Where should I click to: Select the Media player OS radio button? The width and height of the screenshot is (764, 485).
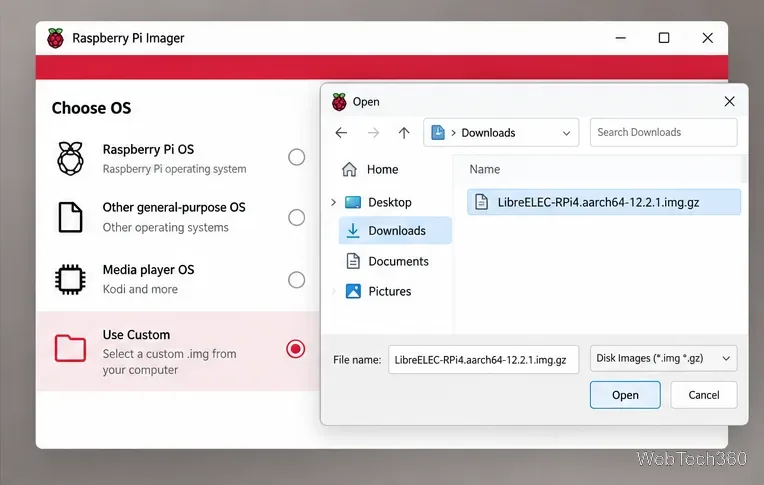click(296, 280)
